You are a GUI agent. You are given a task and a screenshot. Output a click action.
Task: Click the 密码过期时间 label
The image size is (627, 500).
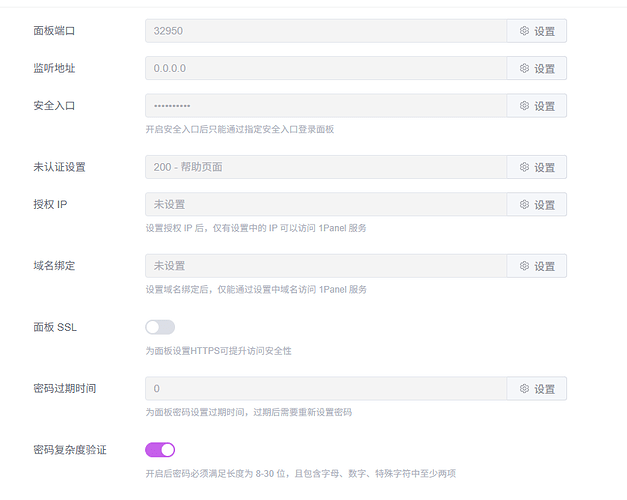click(64, 388)
